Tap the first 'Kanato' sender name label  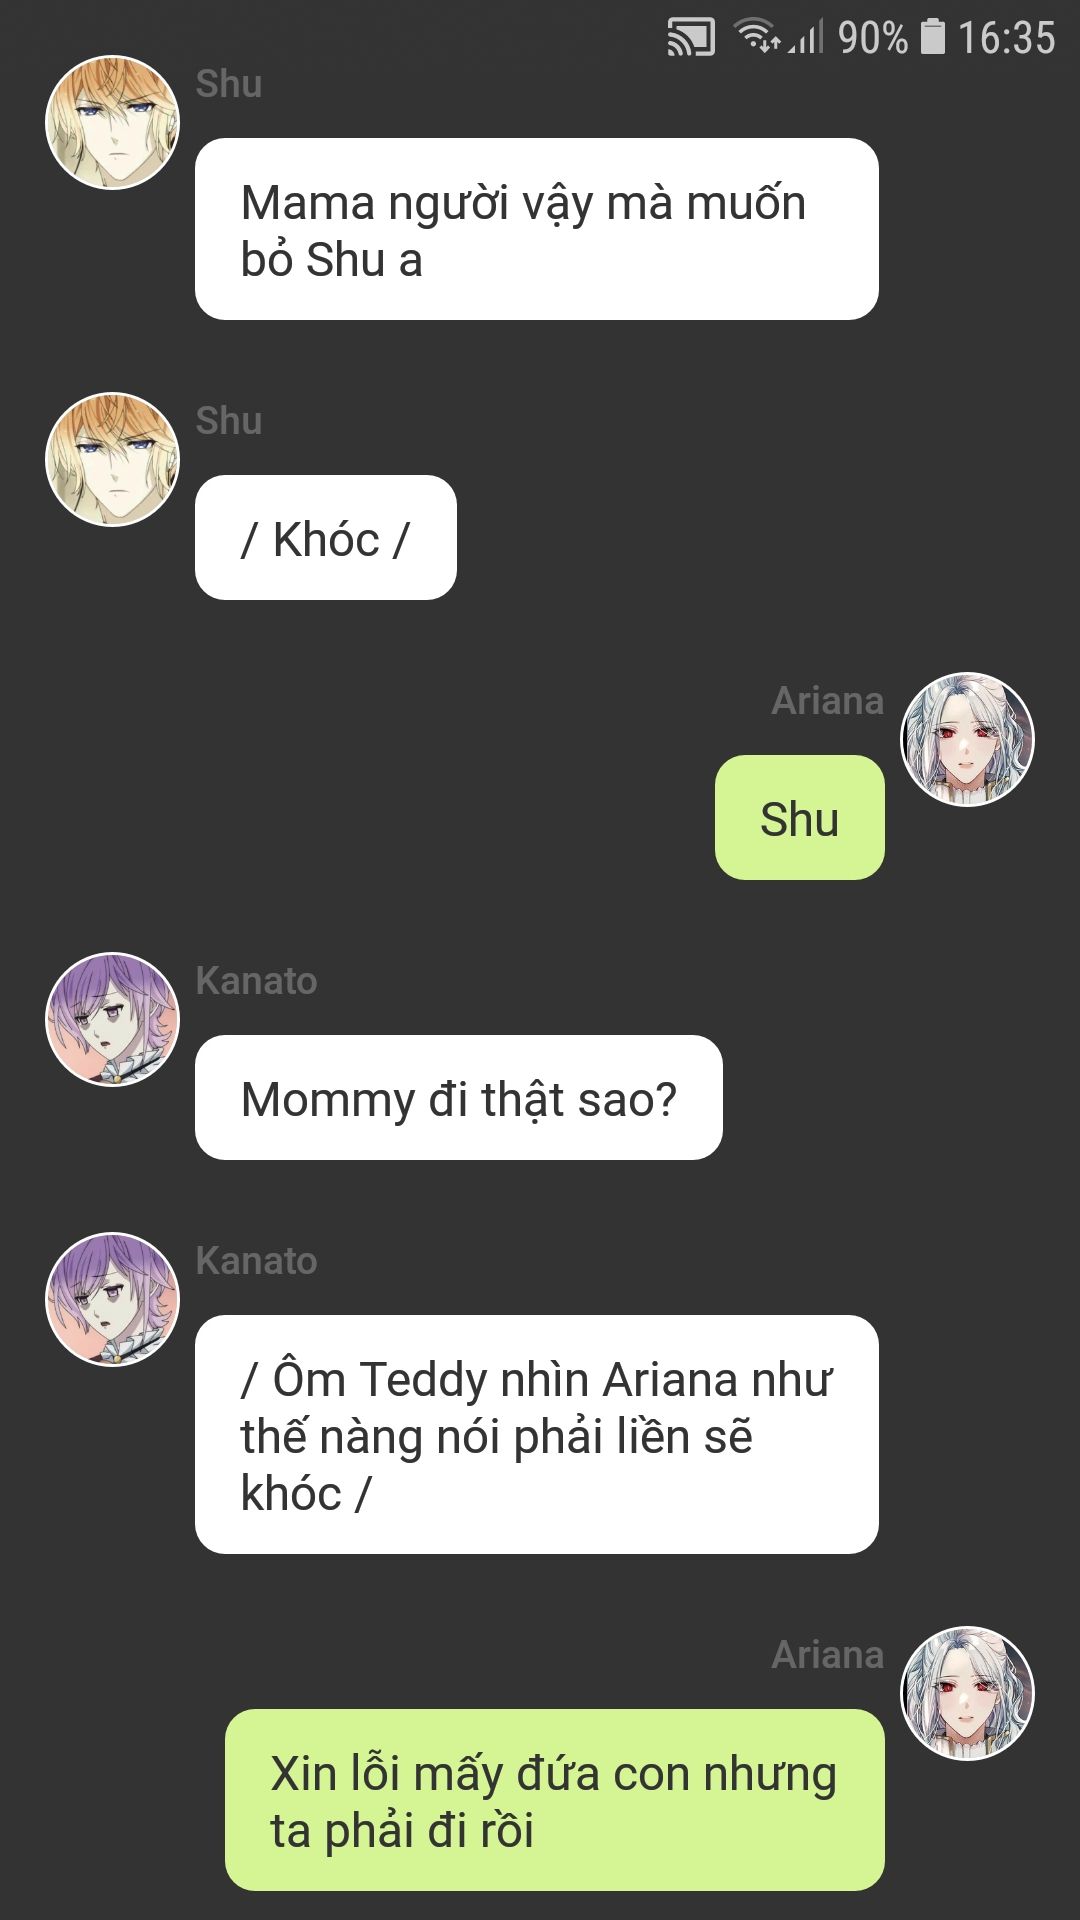(256, 981)
